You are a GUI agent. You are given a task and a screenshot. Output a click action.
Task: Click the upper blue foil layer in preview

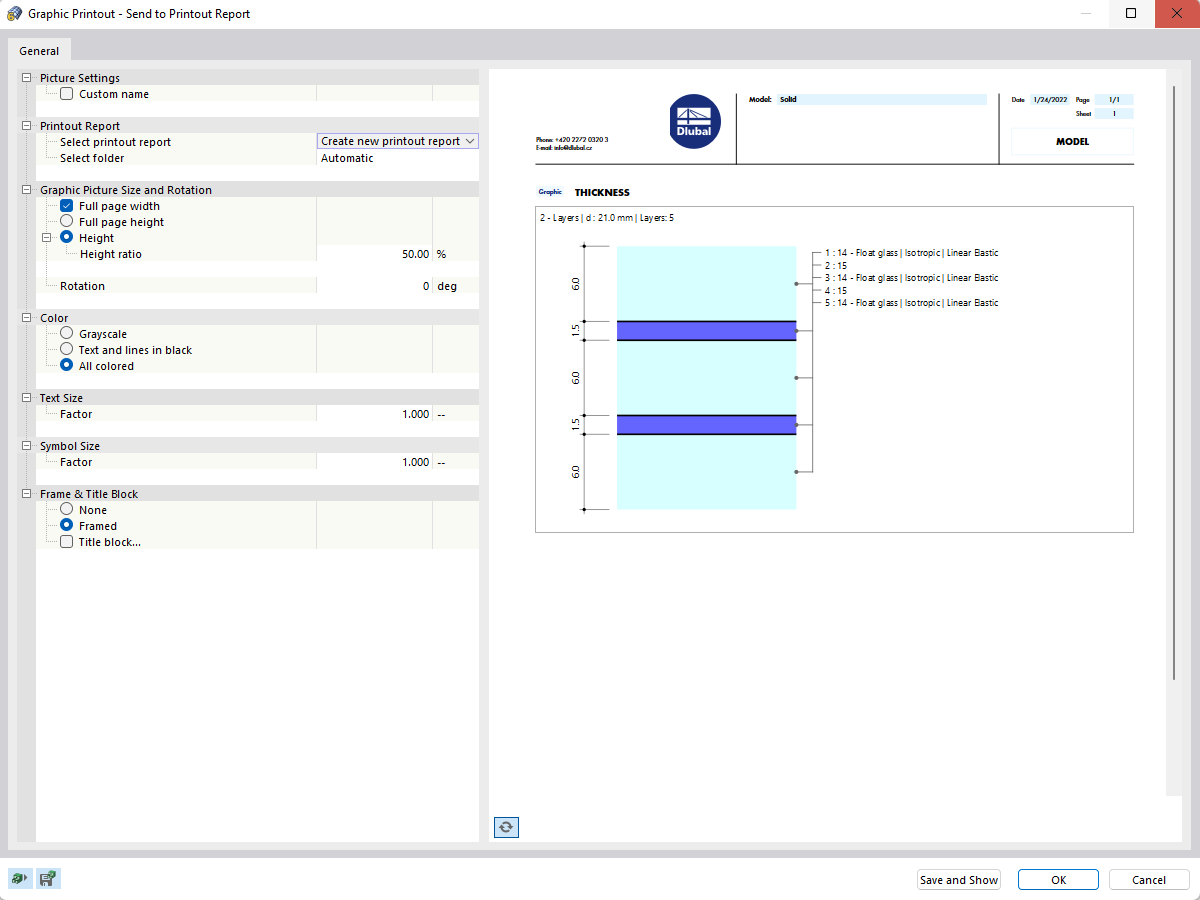706,331
